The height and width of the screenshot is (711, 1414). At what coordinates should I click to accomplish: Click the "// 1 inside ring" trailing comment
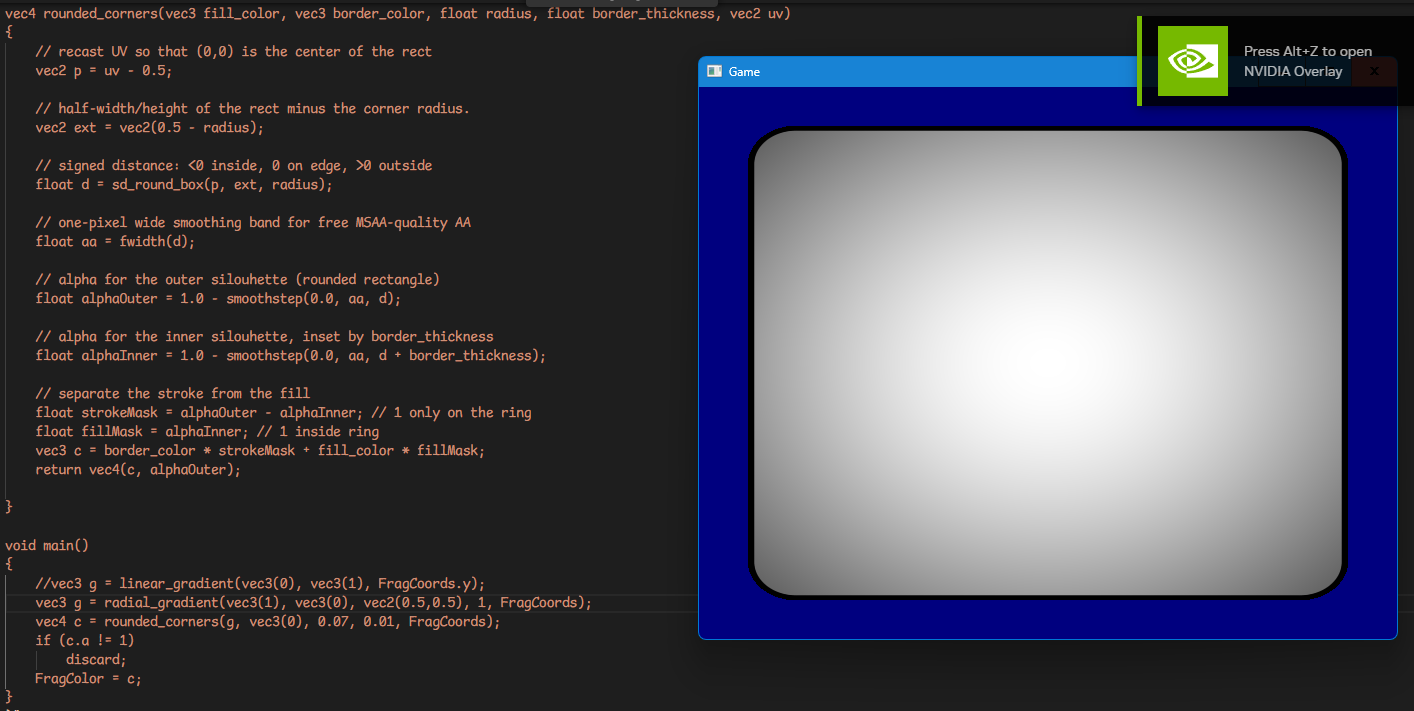pyautogui.click(x=318, y=431)
